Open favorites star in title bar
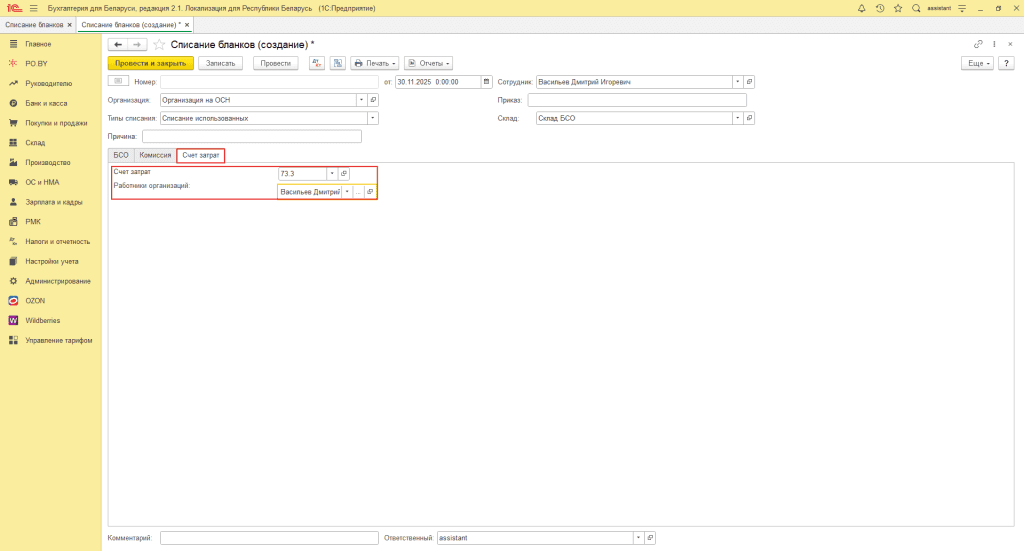Image resolution: width=1024 pixels, height=551 pixels. pos(898,8)
